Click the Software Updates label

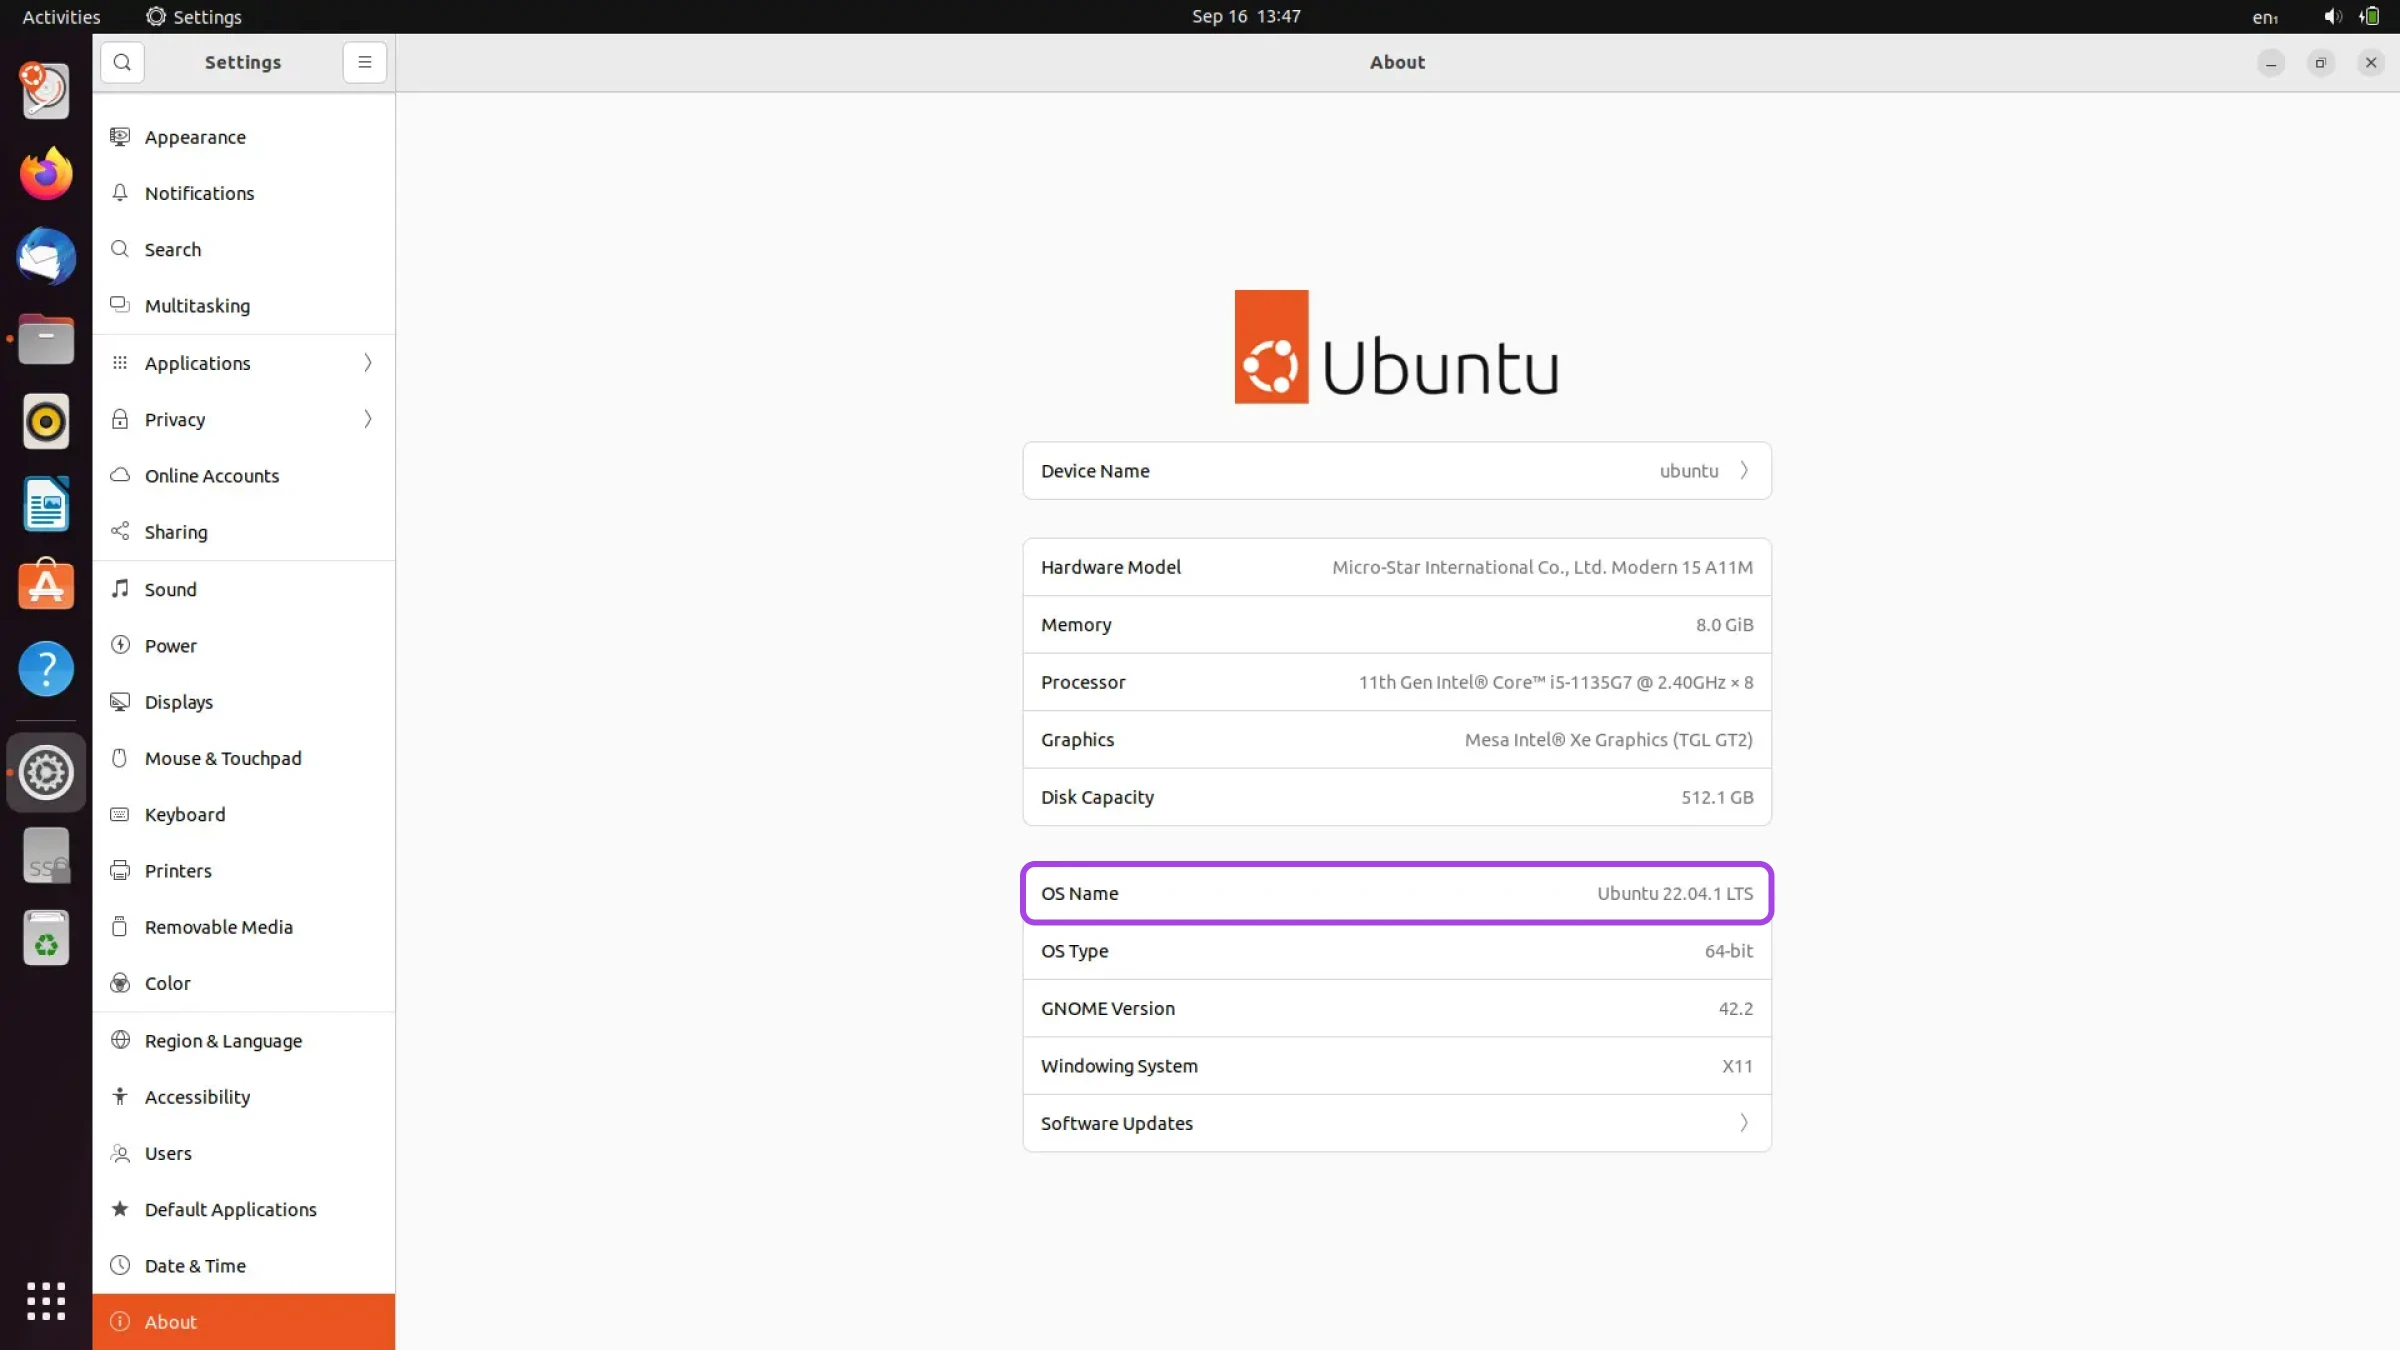tap(1116, 1123)
